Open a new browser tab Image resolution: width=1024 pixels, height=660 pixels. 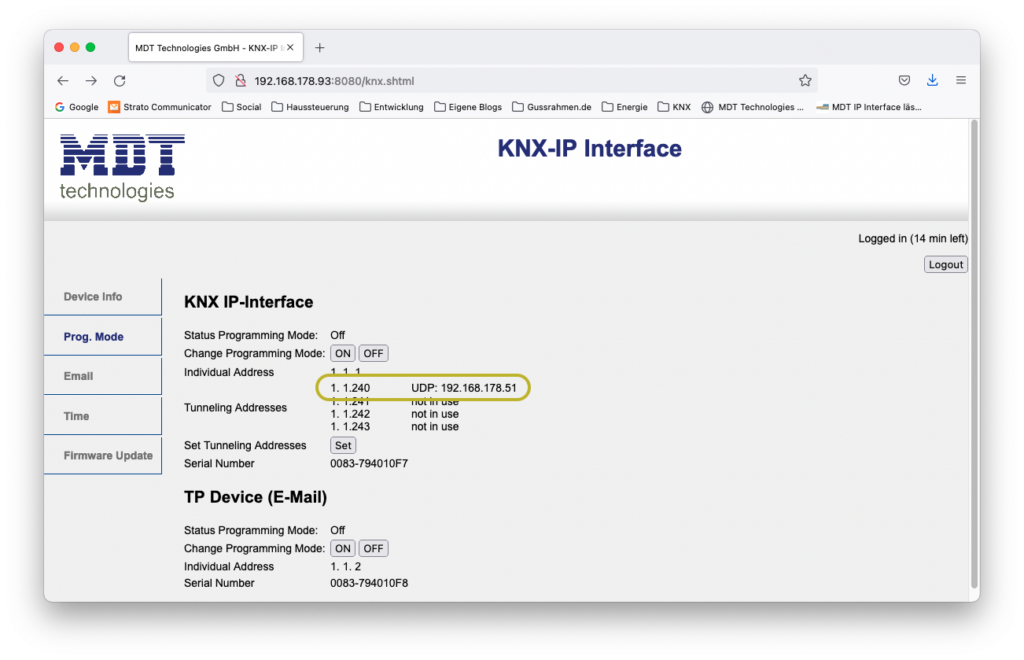point(319,48)
